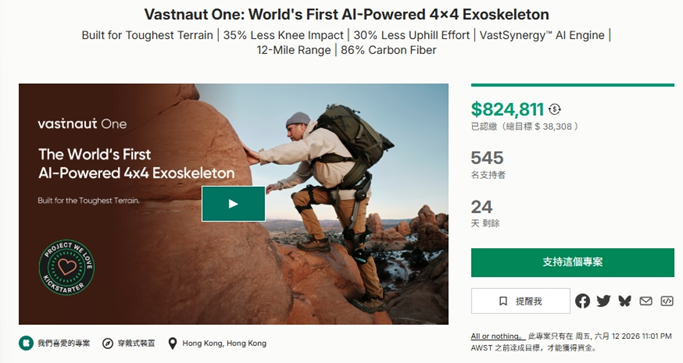This screenshot has height=363, width=683.
Task: Click the green funding progress bar
Action: pyautogui.click(x=572, y=85)
